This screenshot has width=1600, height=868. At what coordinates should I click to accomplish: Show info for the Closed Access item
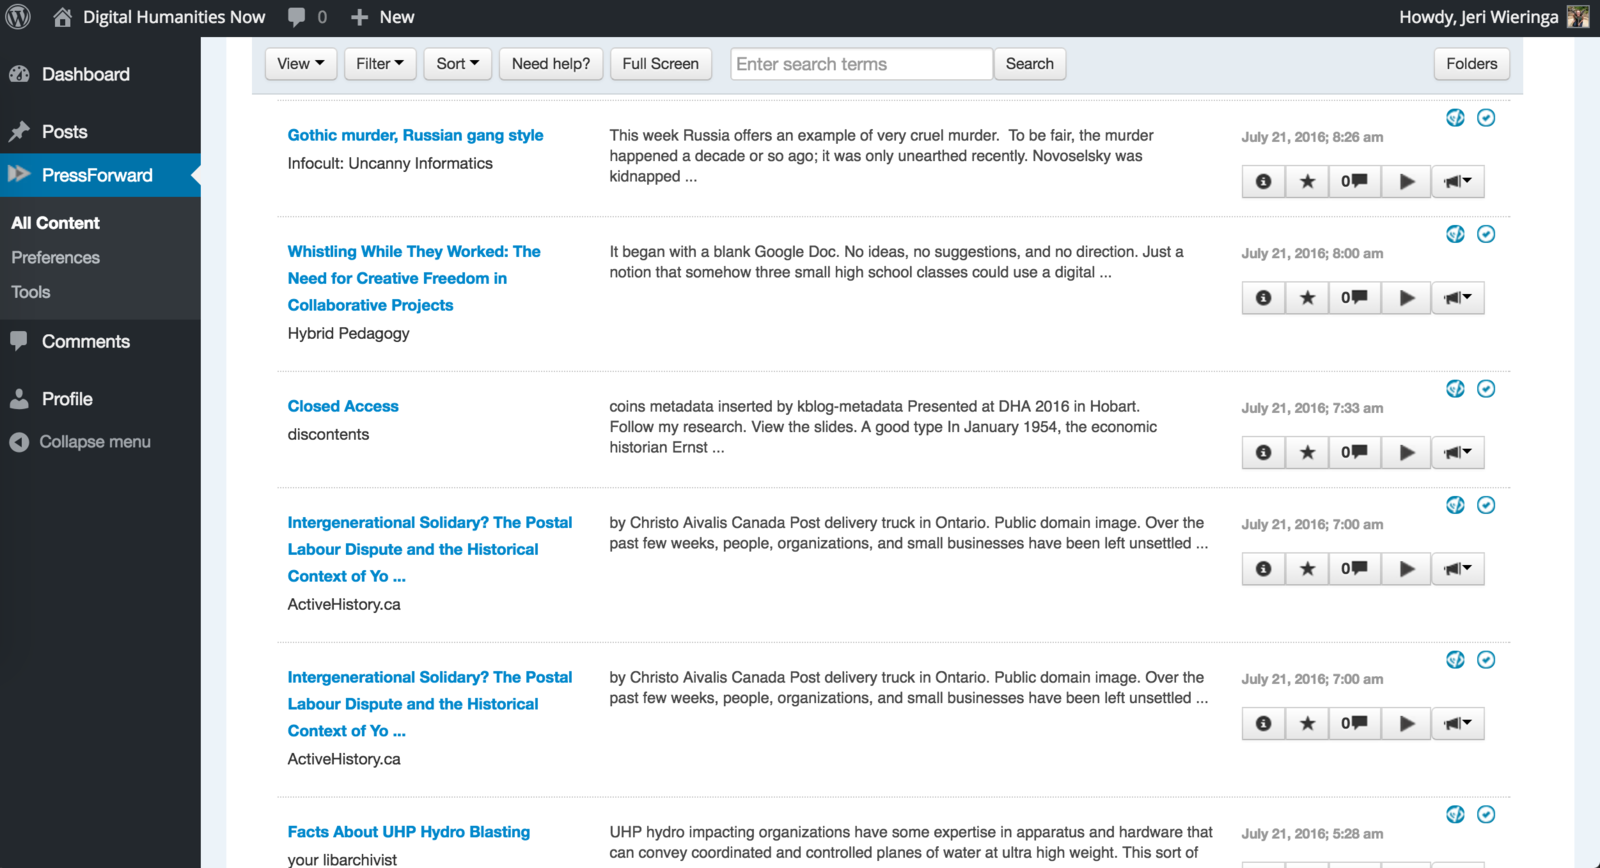point(1264,452)
